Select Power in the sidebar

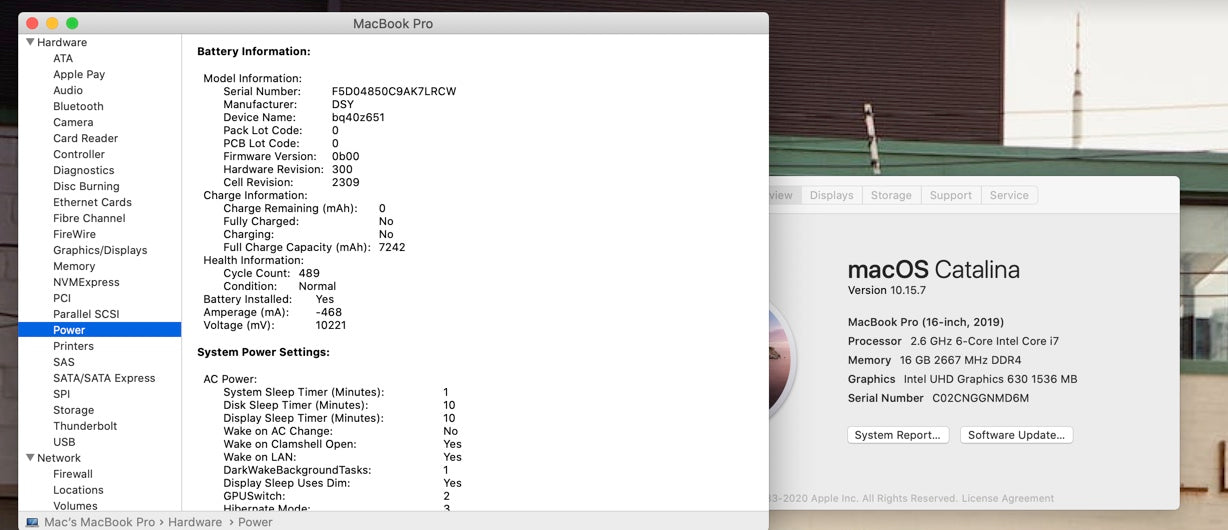click(x=69, y=330)
